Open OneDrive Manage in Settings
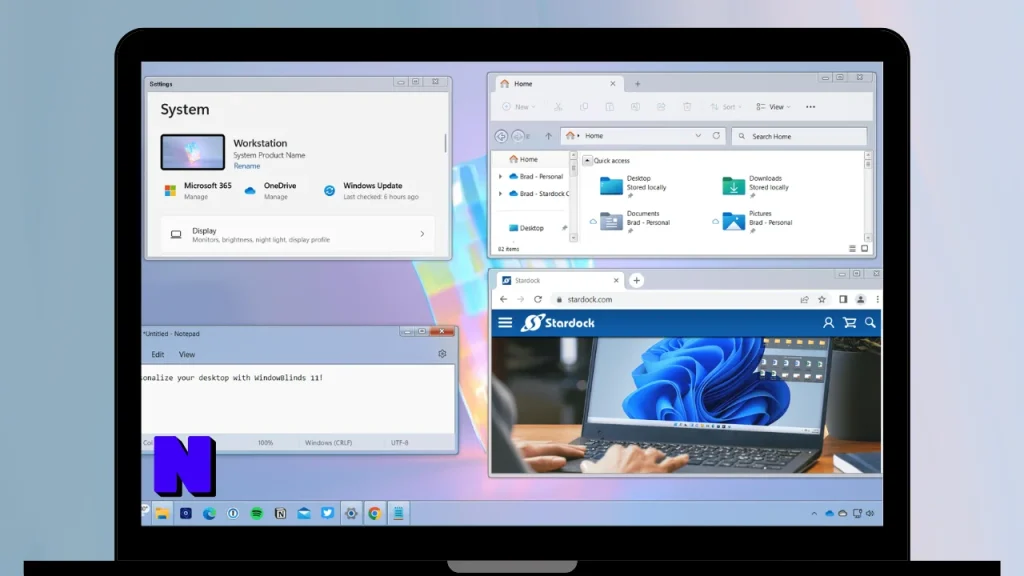The width and height of the screenshot is (1024, 576). [270, 191]
